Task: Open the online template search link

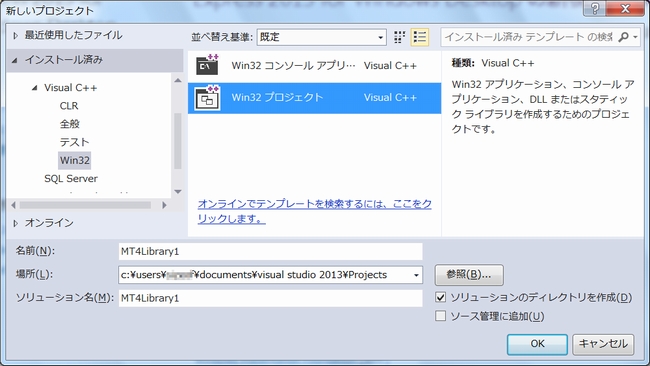Action: (315, 211)
